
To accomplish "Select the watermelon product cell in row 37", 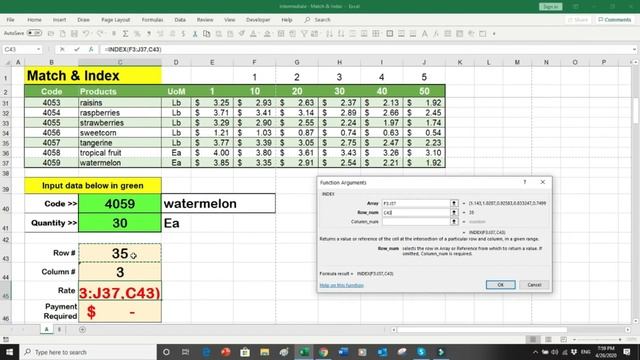I will pyautogui.click(x=120, y=163).
